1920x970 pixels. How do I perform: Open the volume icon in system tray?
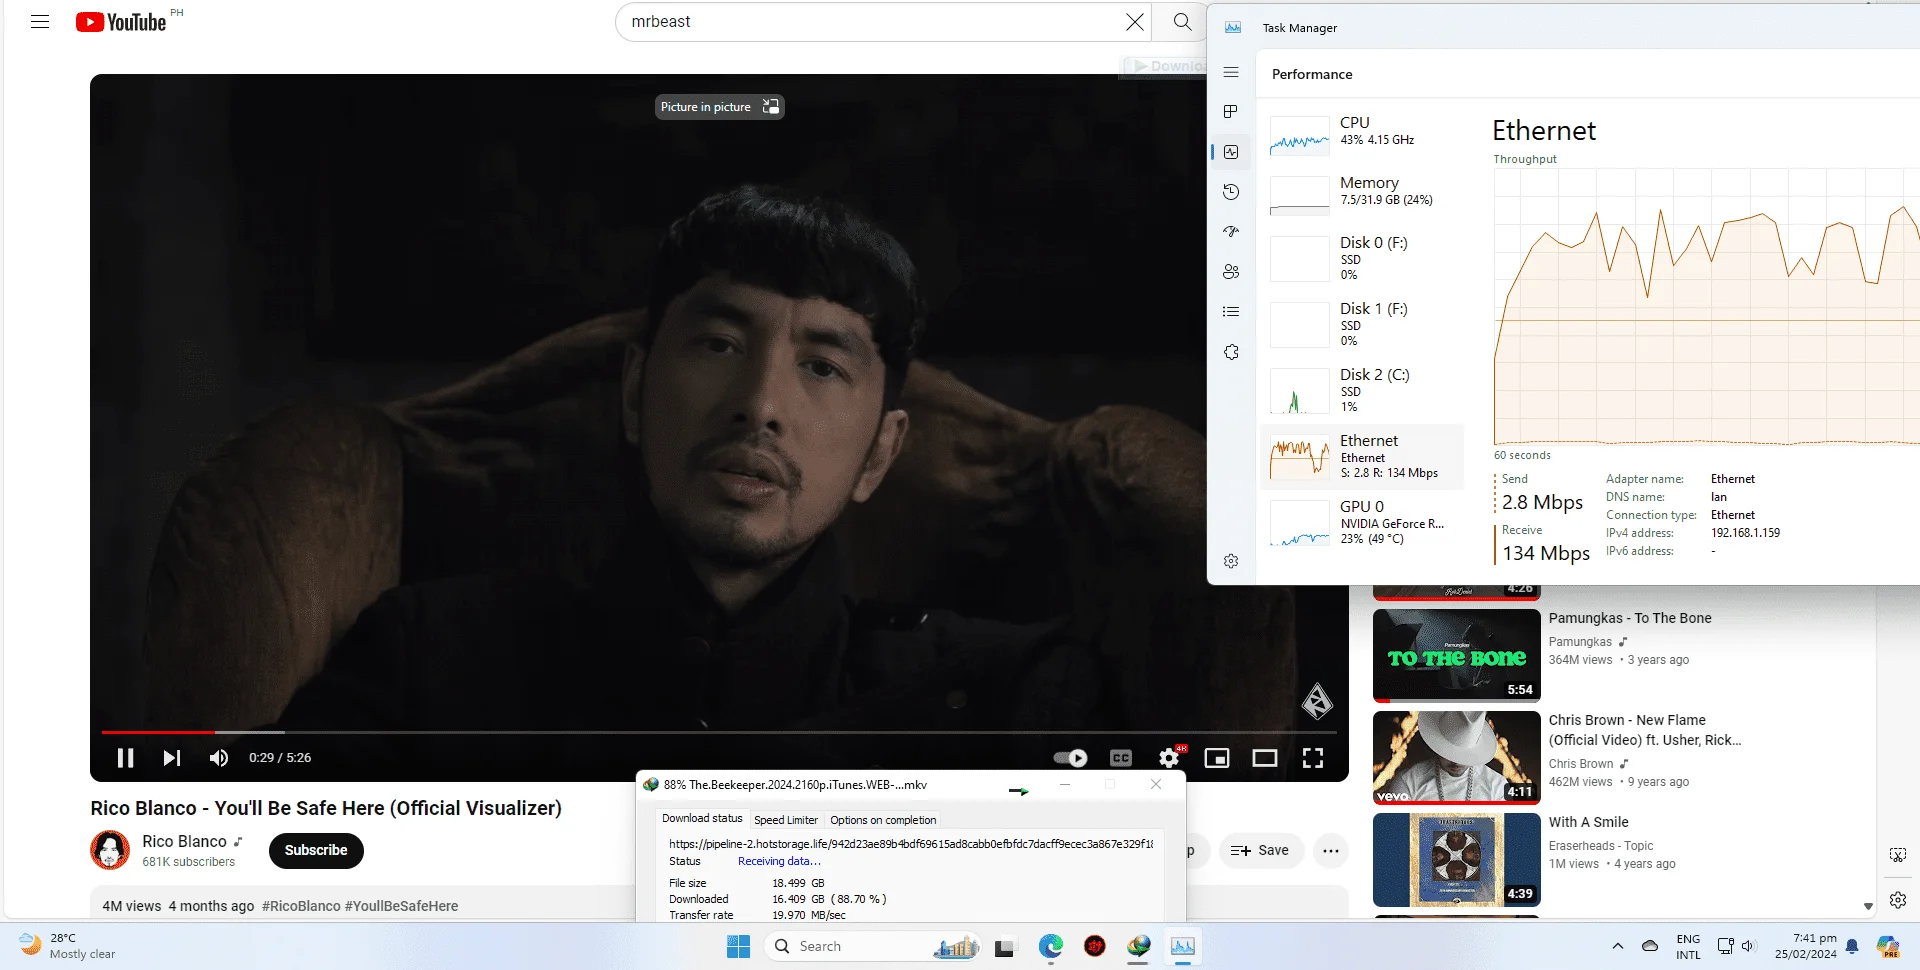(1748, 946)
